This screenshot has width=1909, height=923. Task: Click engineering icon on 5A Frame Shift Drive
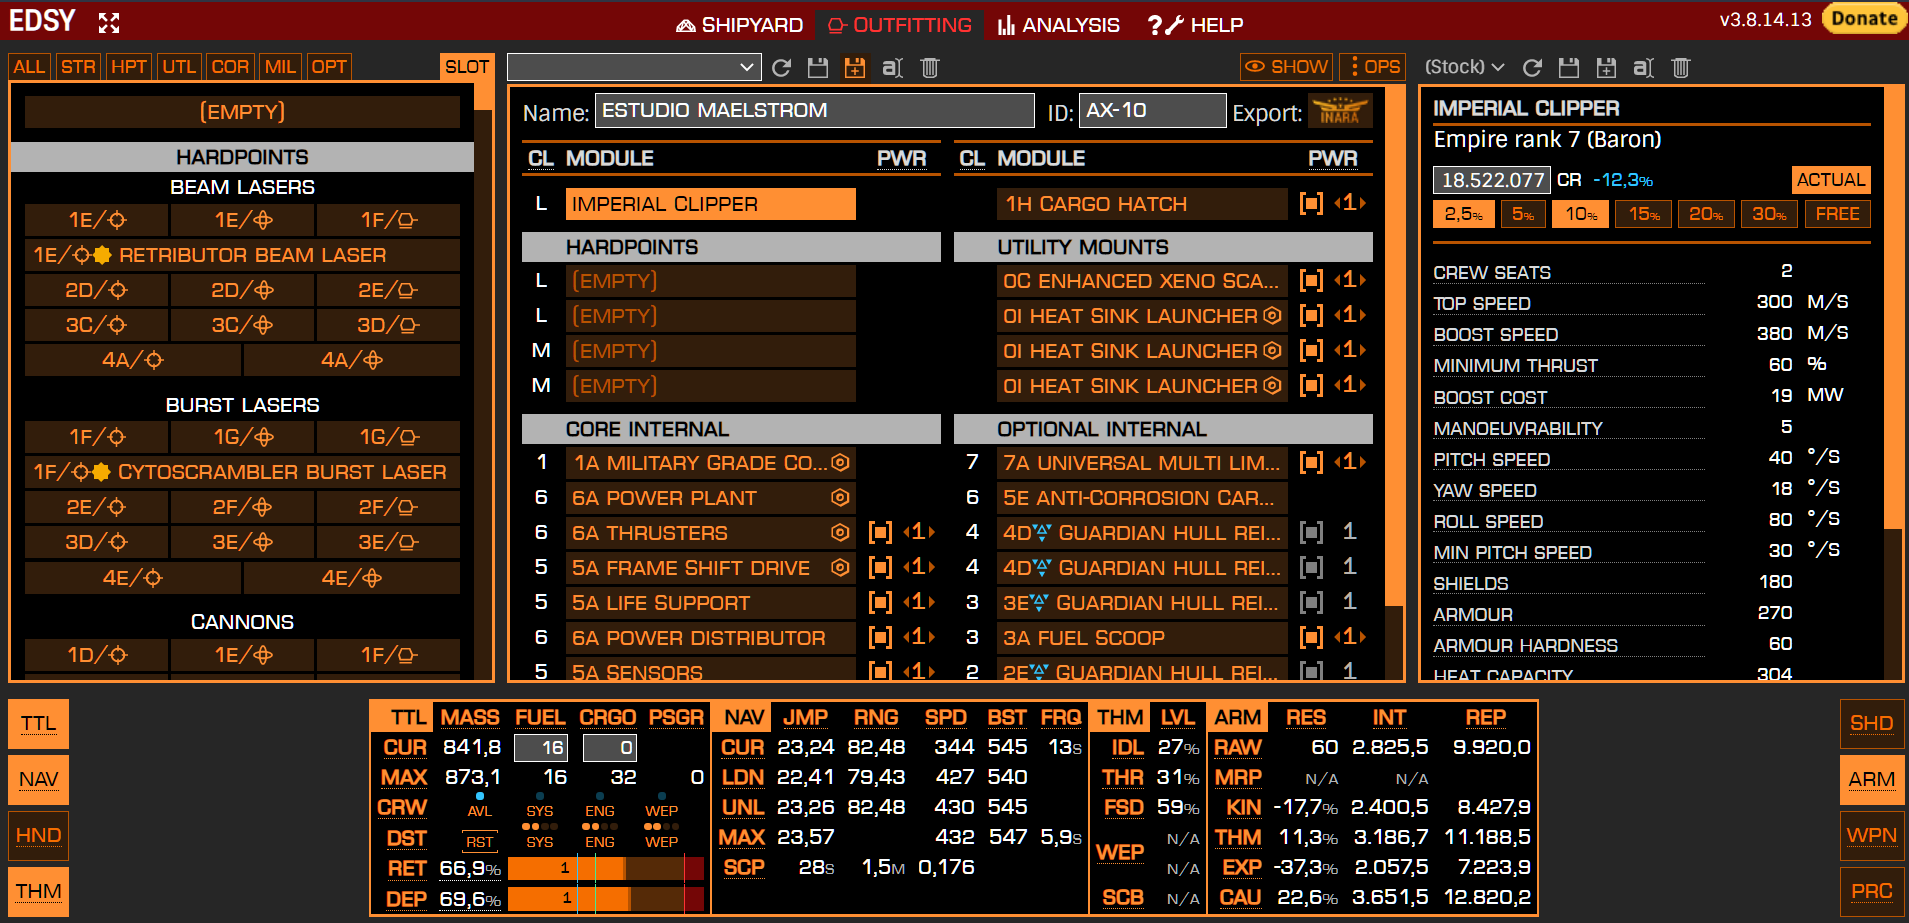(x=840, y=567)
